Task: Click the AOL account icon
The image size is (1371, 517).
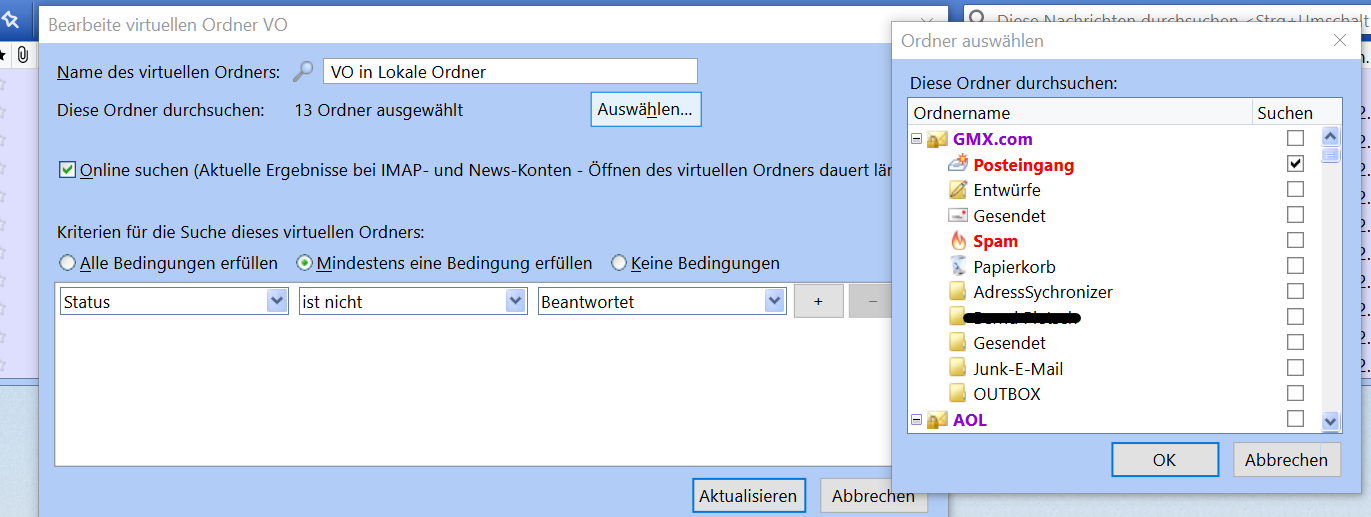Action: [937, 420]
